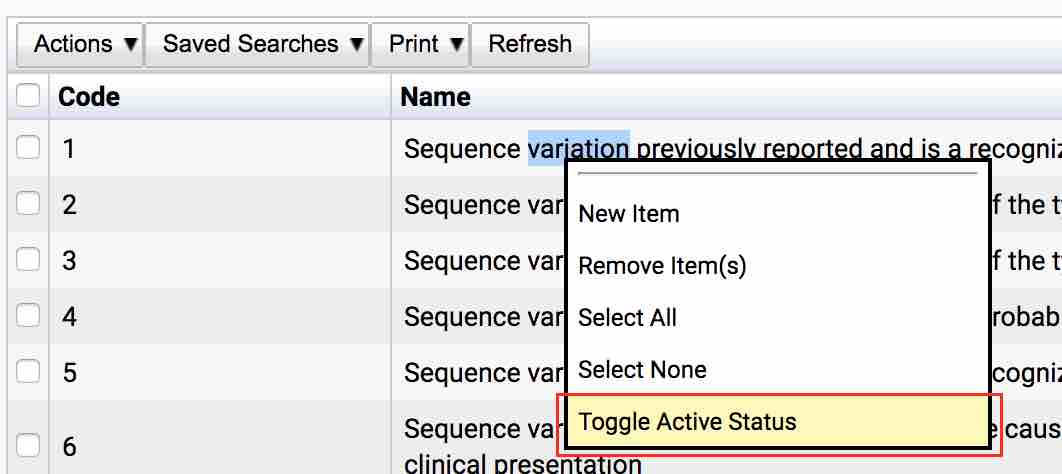This screenshot has width=1062, height=474.
Task: Choose New Item from context menu
Action: pos(629,214)
